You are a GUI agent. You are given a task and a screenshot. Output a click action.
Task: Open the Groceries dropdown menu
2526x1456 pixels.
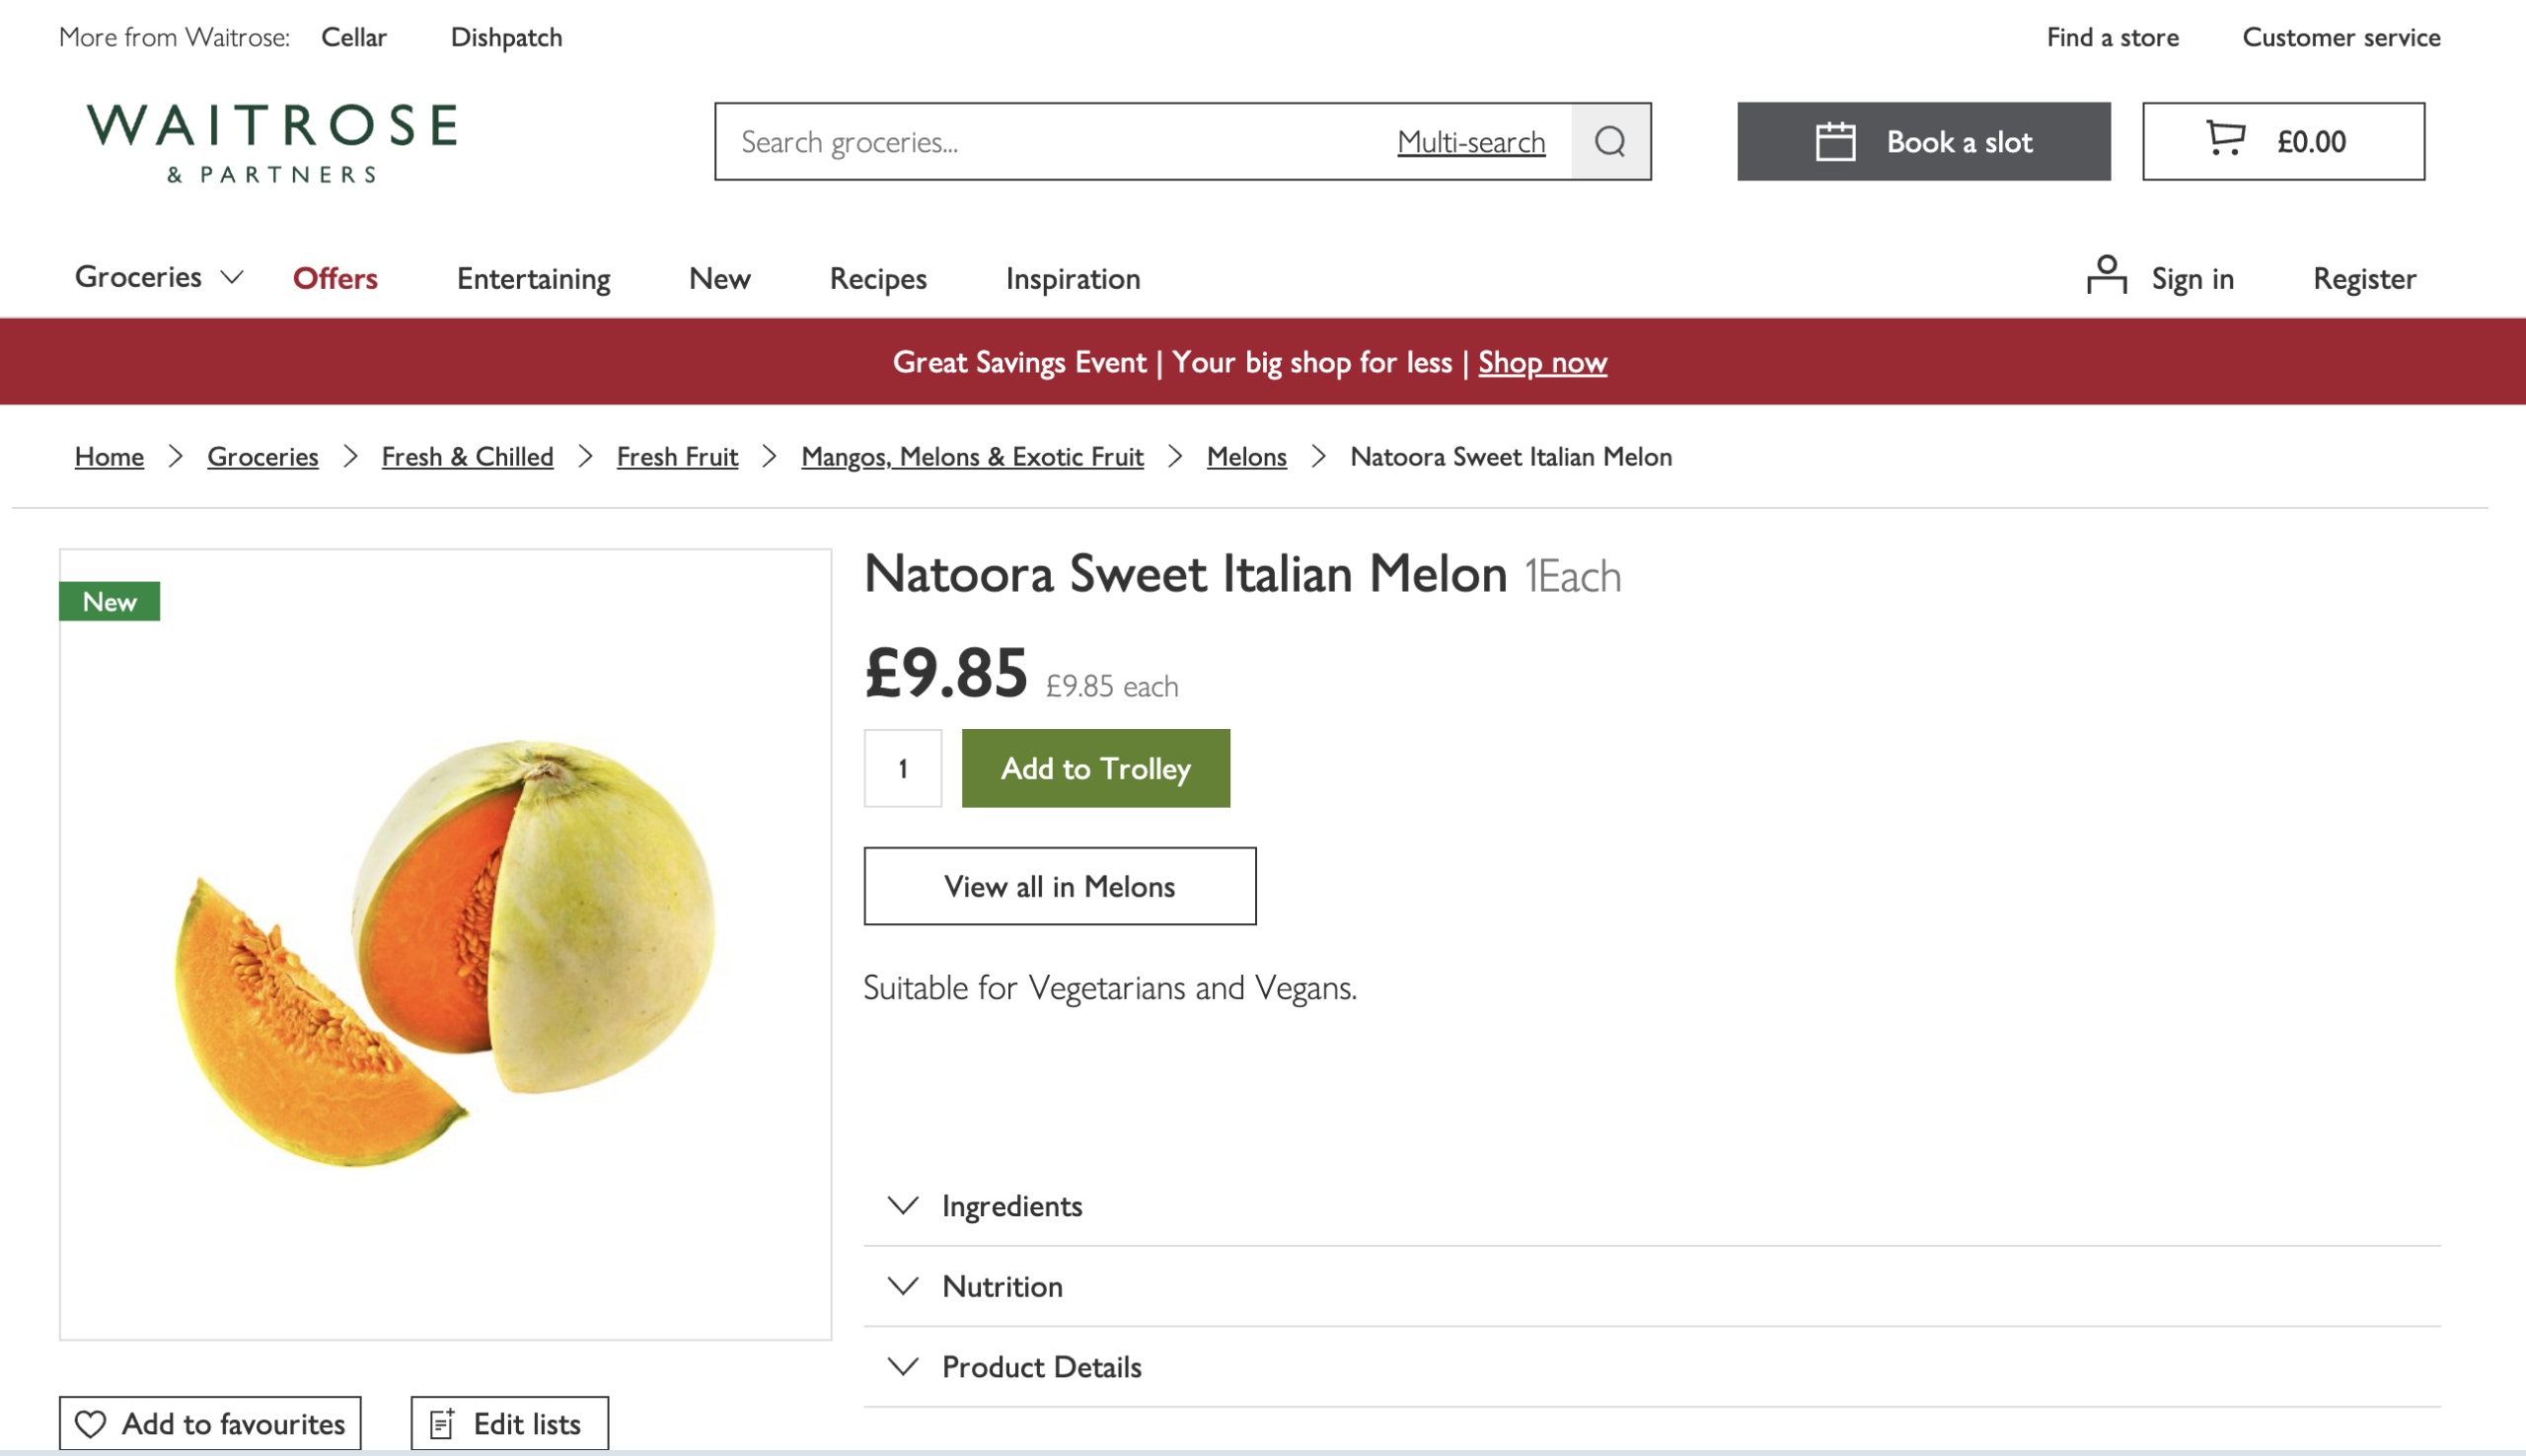click(x=159, y=276)
